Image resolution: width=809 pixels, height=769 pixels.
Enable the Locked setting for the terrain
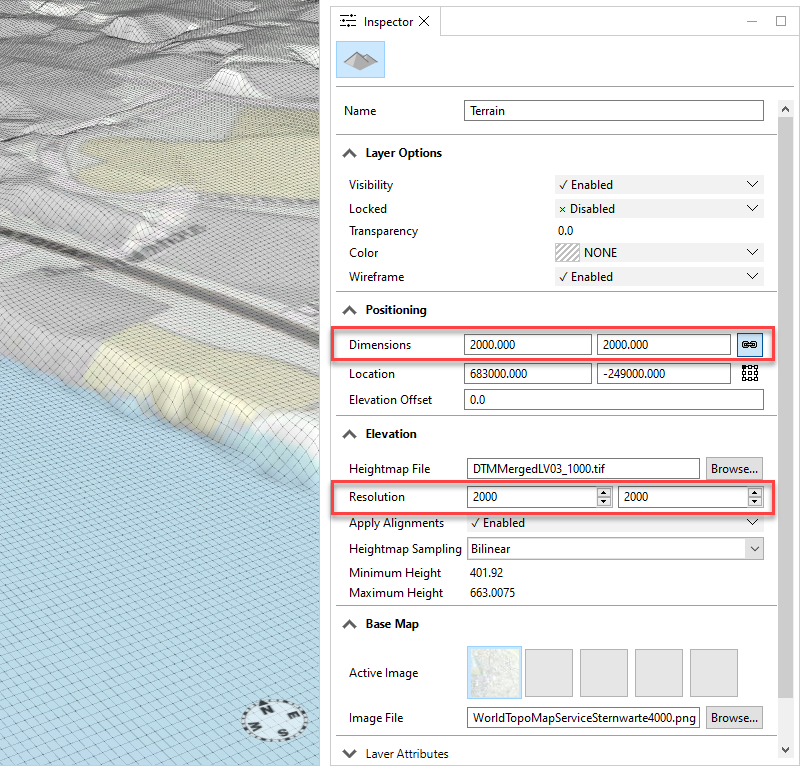(x=658, y=208)
